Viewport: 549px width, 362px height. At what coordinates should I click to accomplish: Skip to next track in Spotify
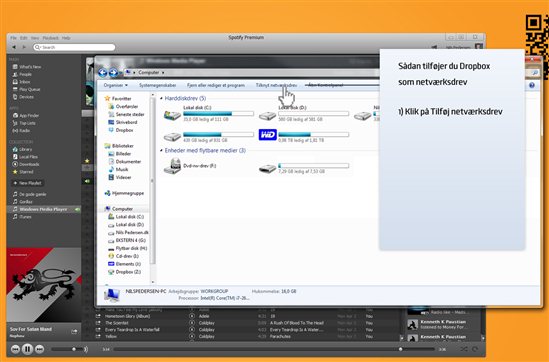[x=40, y=349]
